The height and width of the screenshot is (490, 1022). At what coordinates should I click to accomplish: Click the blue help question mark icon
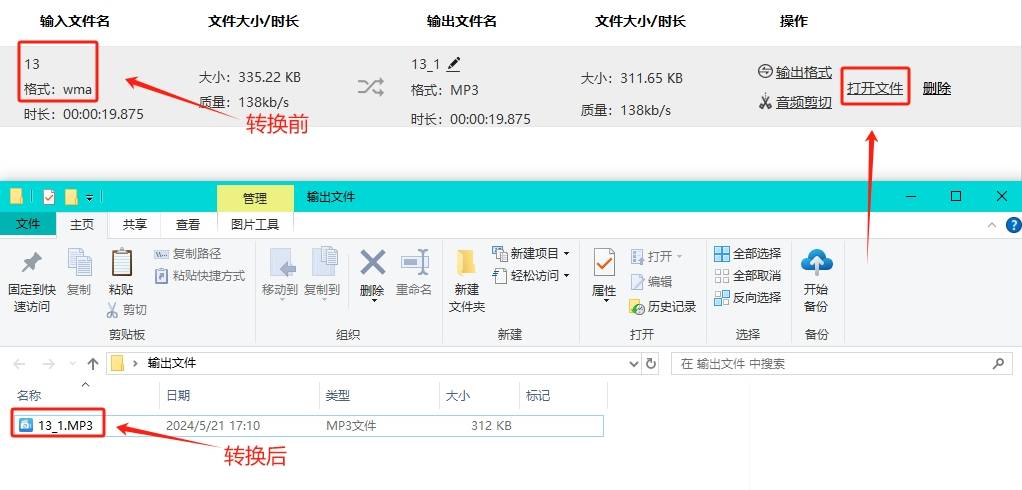point(1014,225)
